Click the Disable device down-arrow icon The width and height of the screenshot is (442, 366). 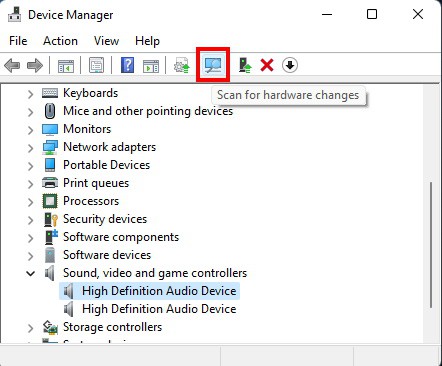(290, 65)
